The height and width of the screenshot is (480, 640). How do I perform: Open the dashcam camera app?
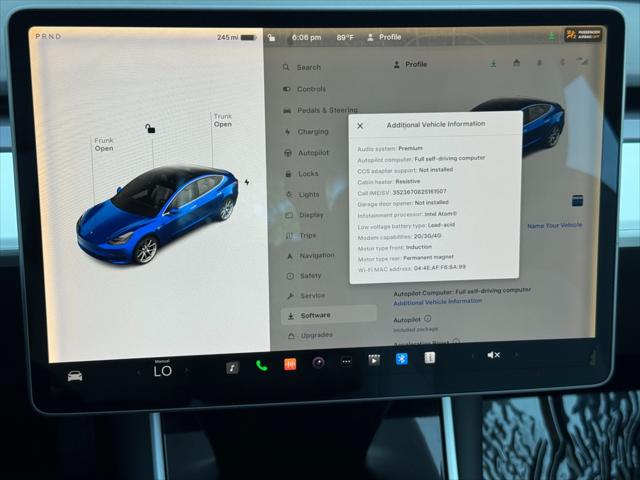click(318, 362)
